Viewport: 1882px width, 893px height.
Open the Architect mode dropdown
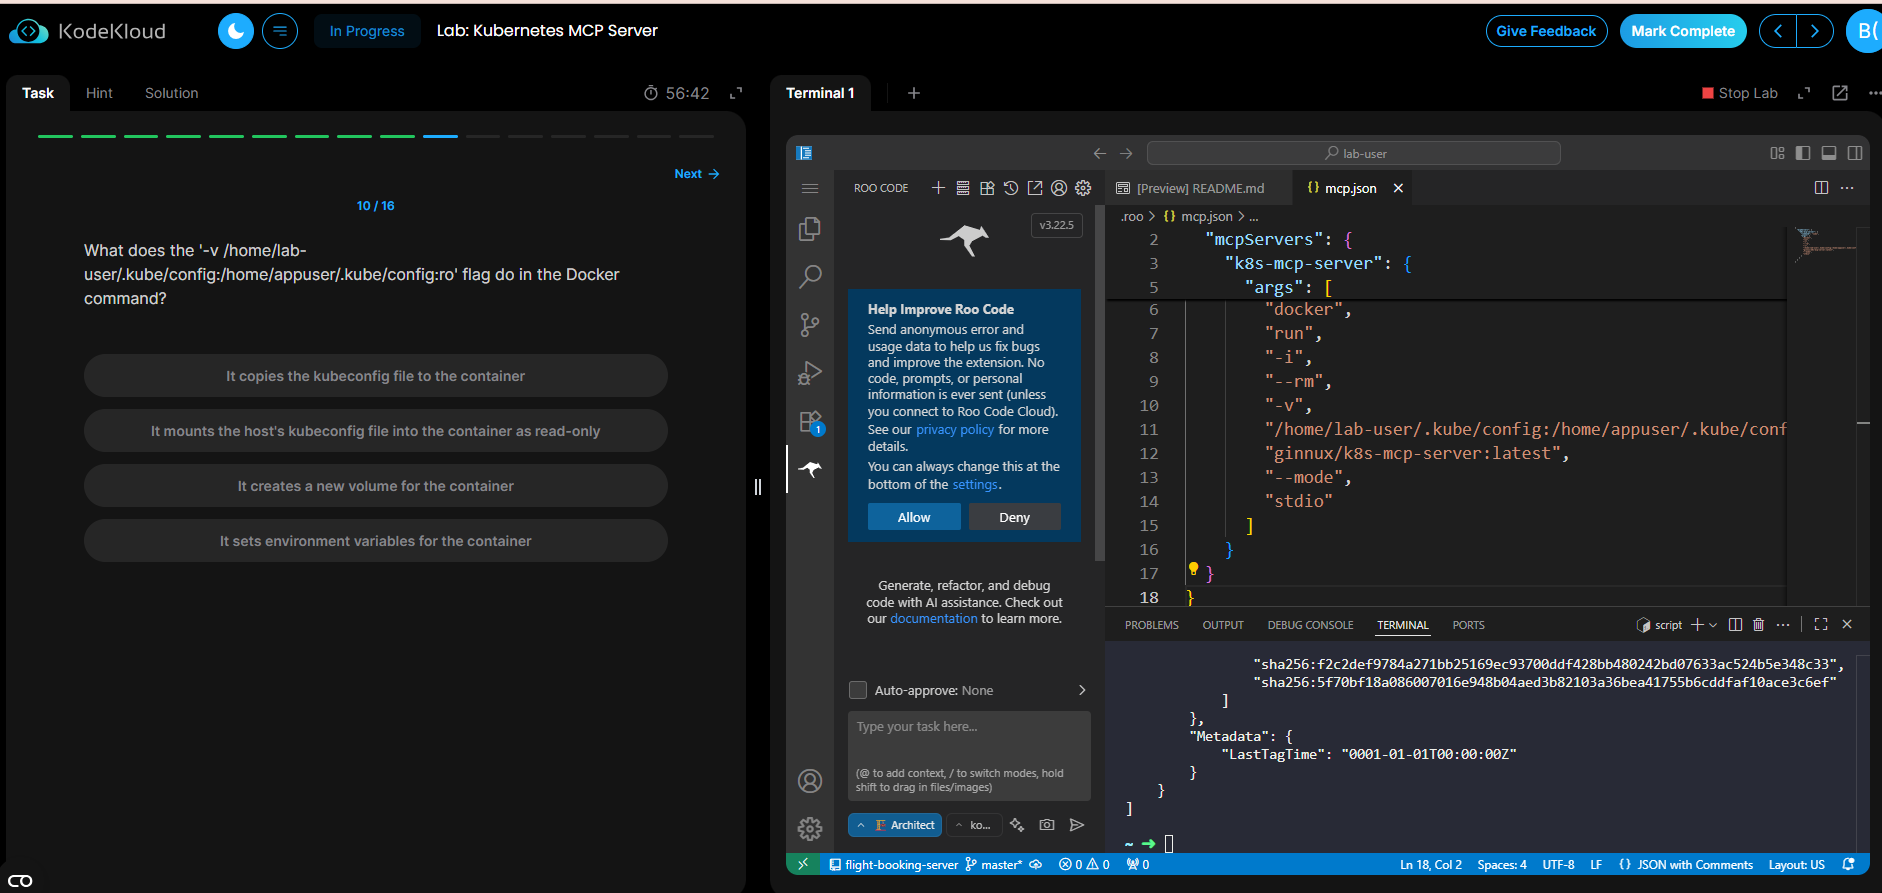[895, 825]
